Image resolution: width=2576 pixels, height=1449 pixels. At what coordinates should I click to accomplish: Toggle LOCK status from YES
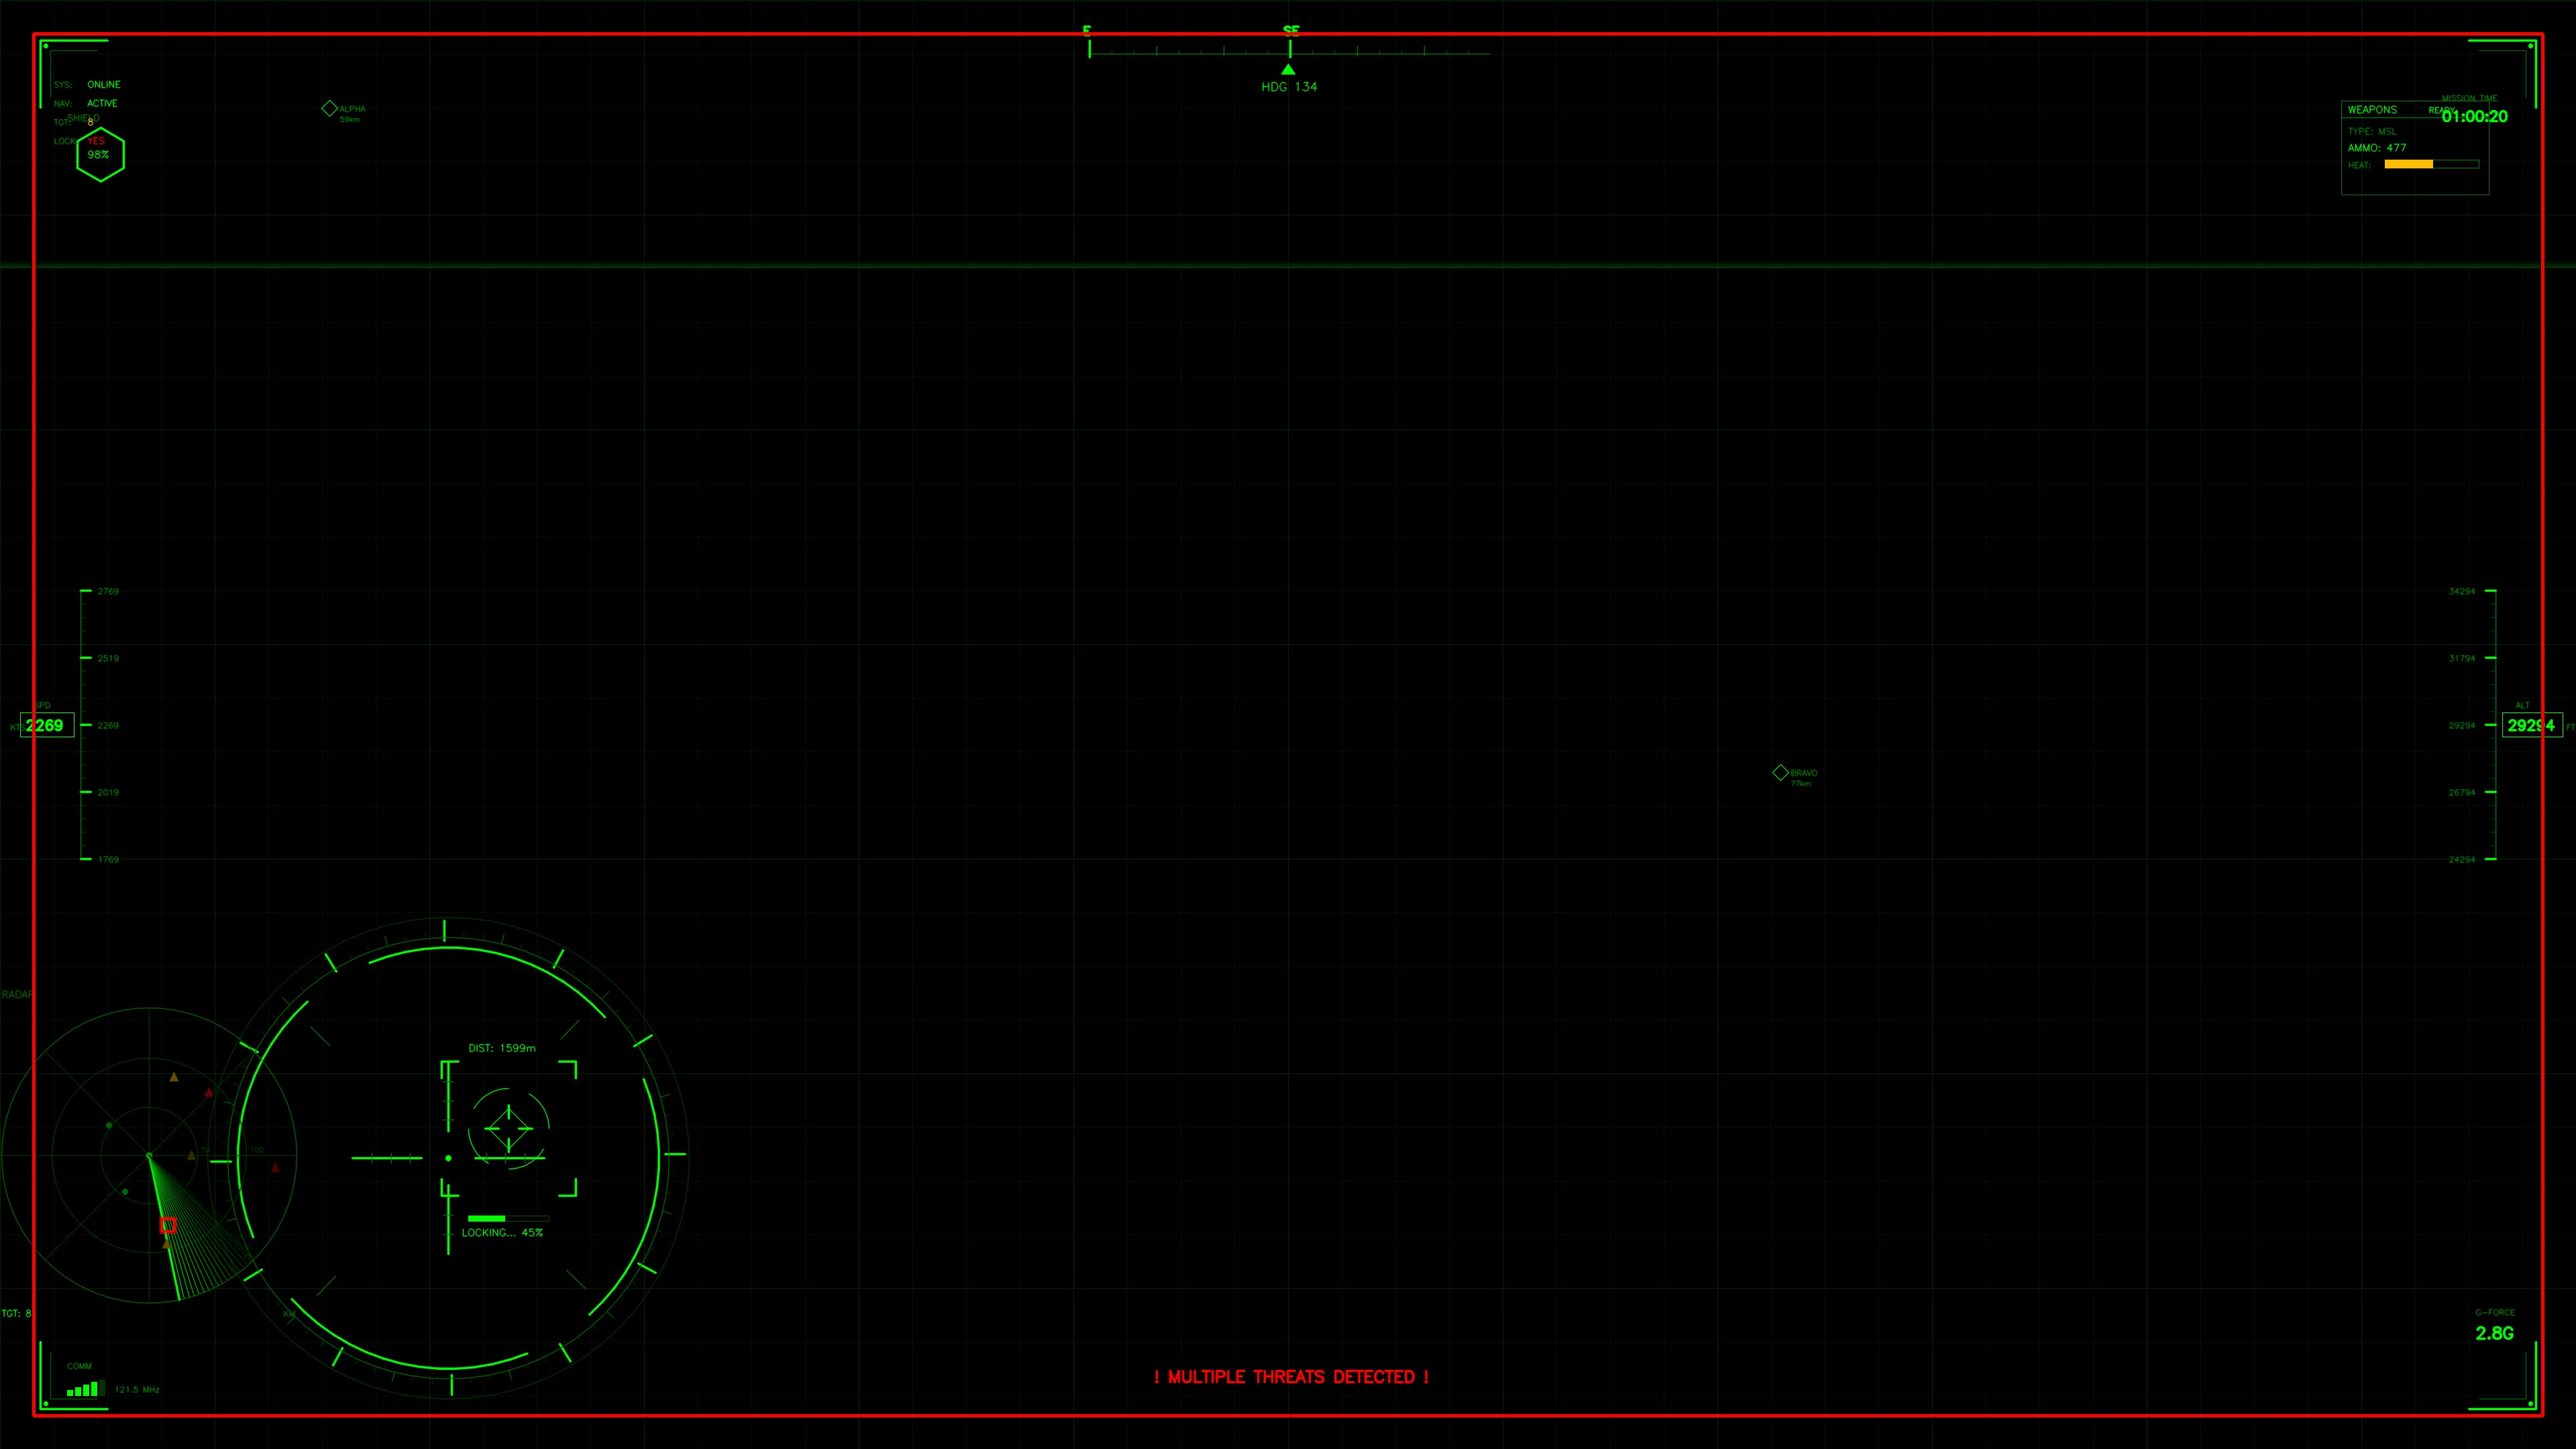pyautogui.click(x=95, y=141)
